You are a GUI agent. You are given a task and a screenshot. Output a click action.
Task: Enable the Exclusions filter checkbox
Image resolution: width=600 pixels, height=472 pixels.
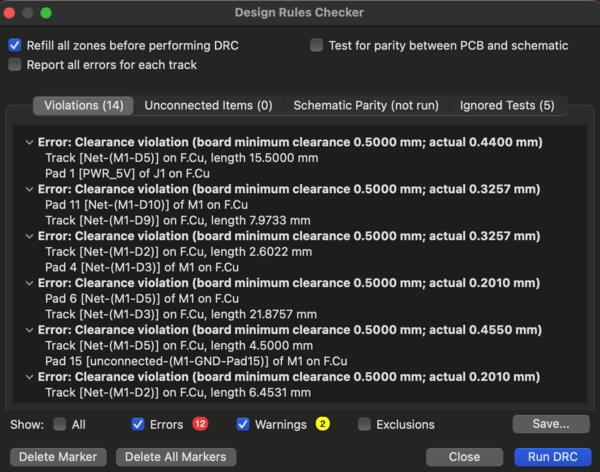365,424
